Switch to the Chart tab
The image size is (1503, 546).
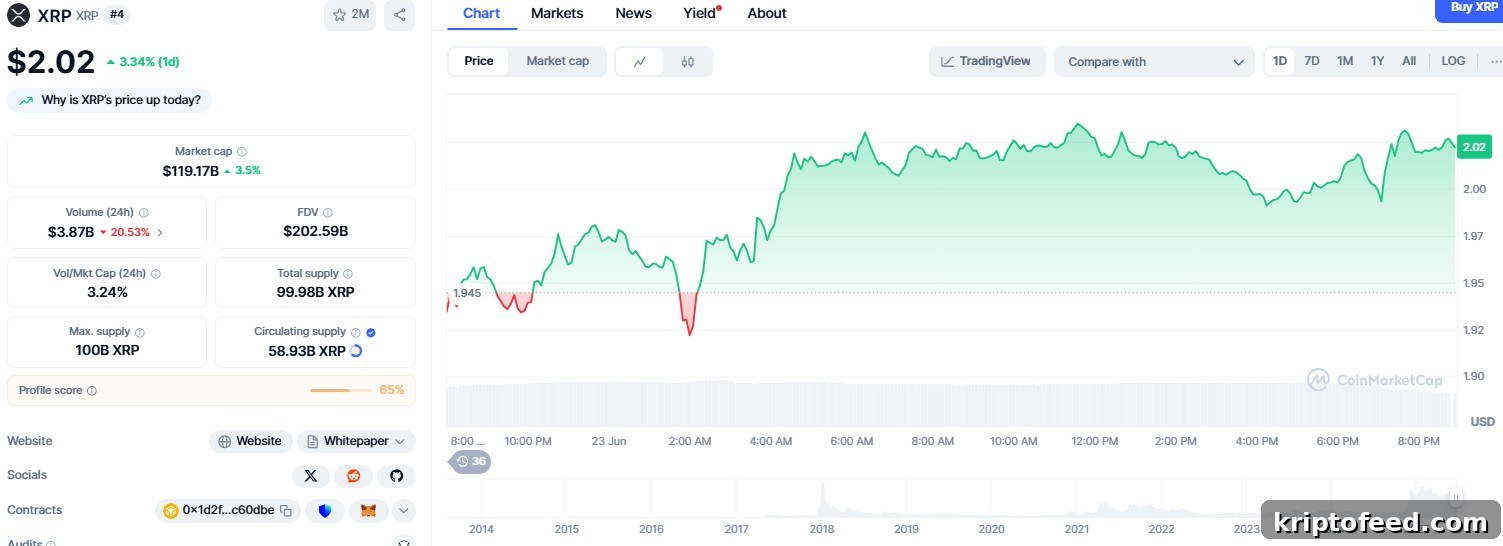click(x=482, y=13)
